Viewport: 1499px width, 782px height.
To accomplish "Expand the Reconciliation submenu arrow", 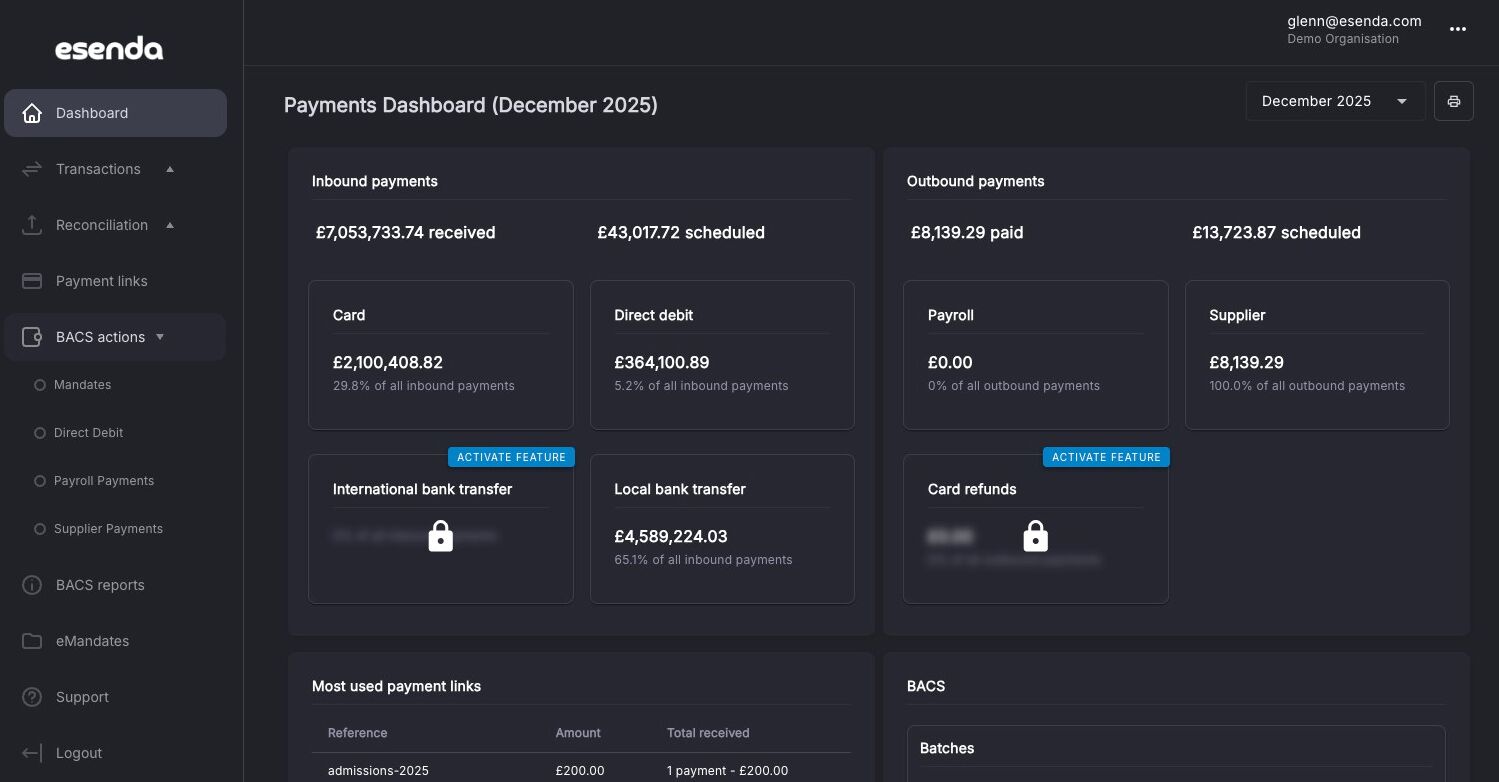I will tap(170, 225).
